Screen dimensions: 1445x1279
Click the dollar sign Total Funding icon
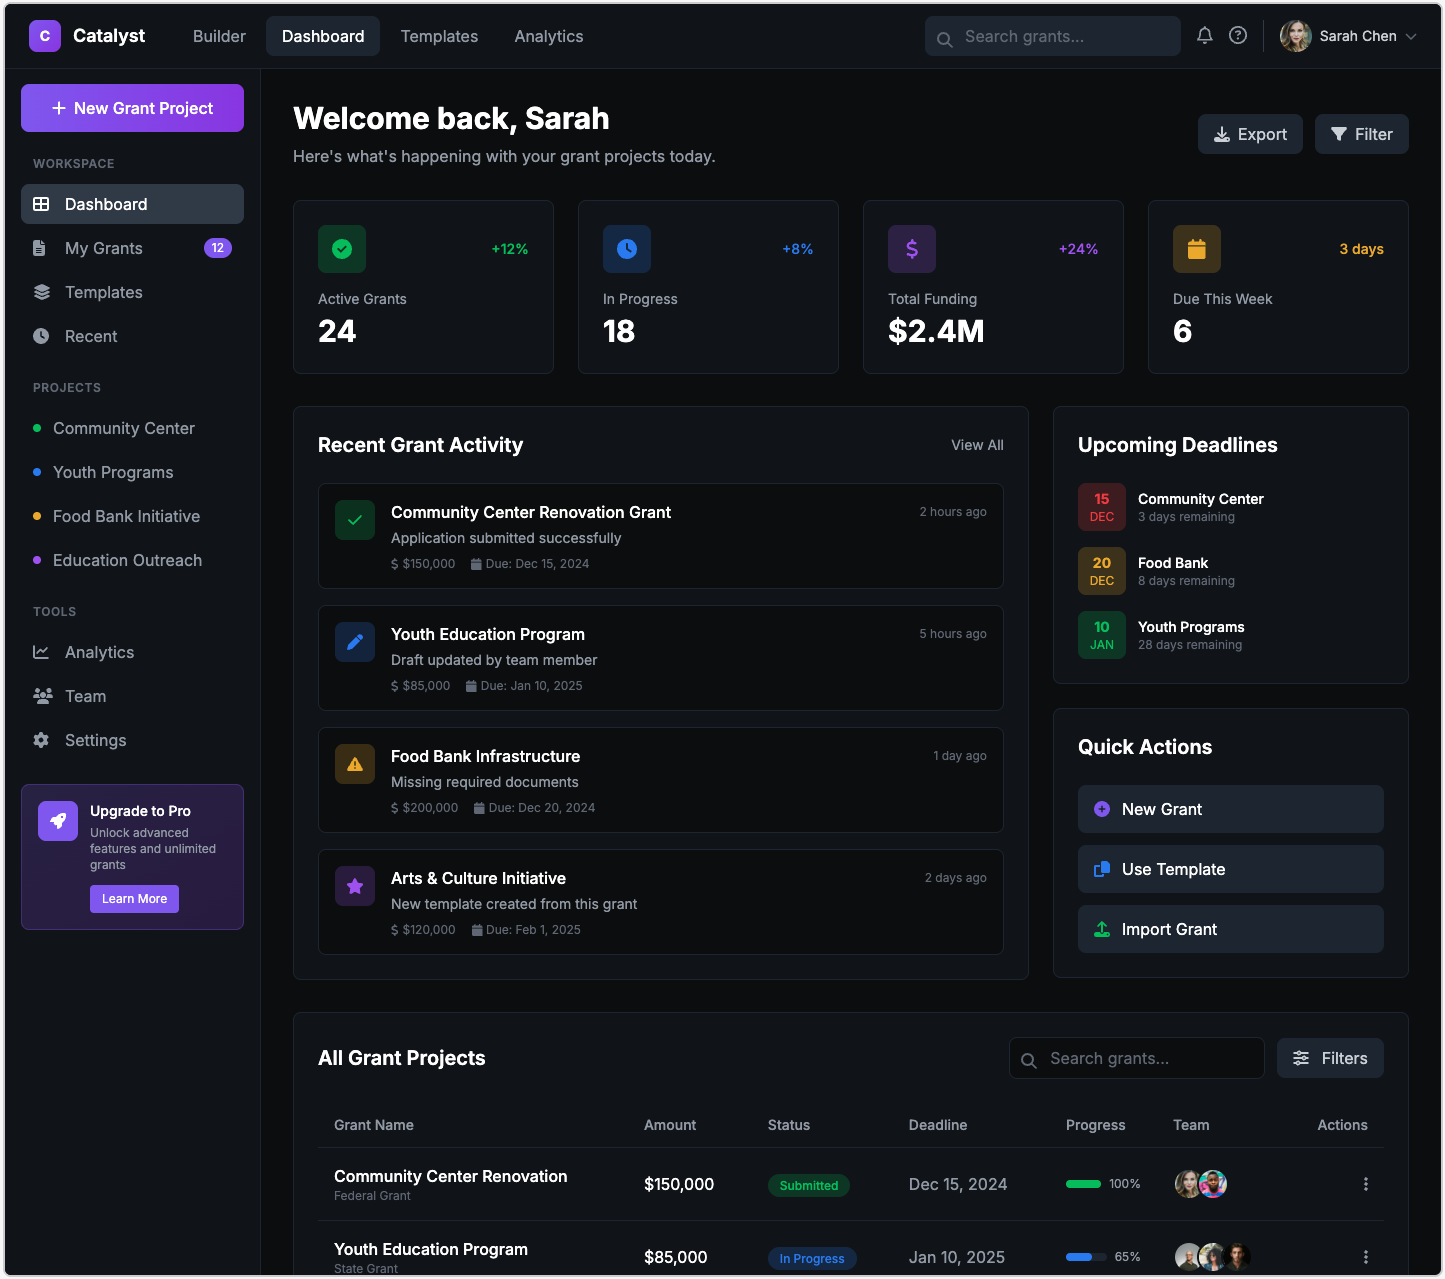912,249
